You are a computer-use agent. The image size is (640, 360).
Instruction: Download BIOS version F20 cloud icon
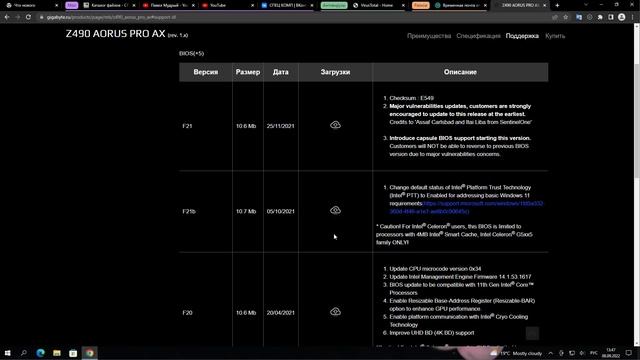coord(335,312)
